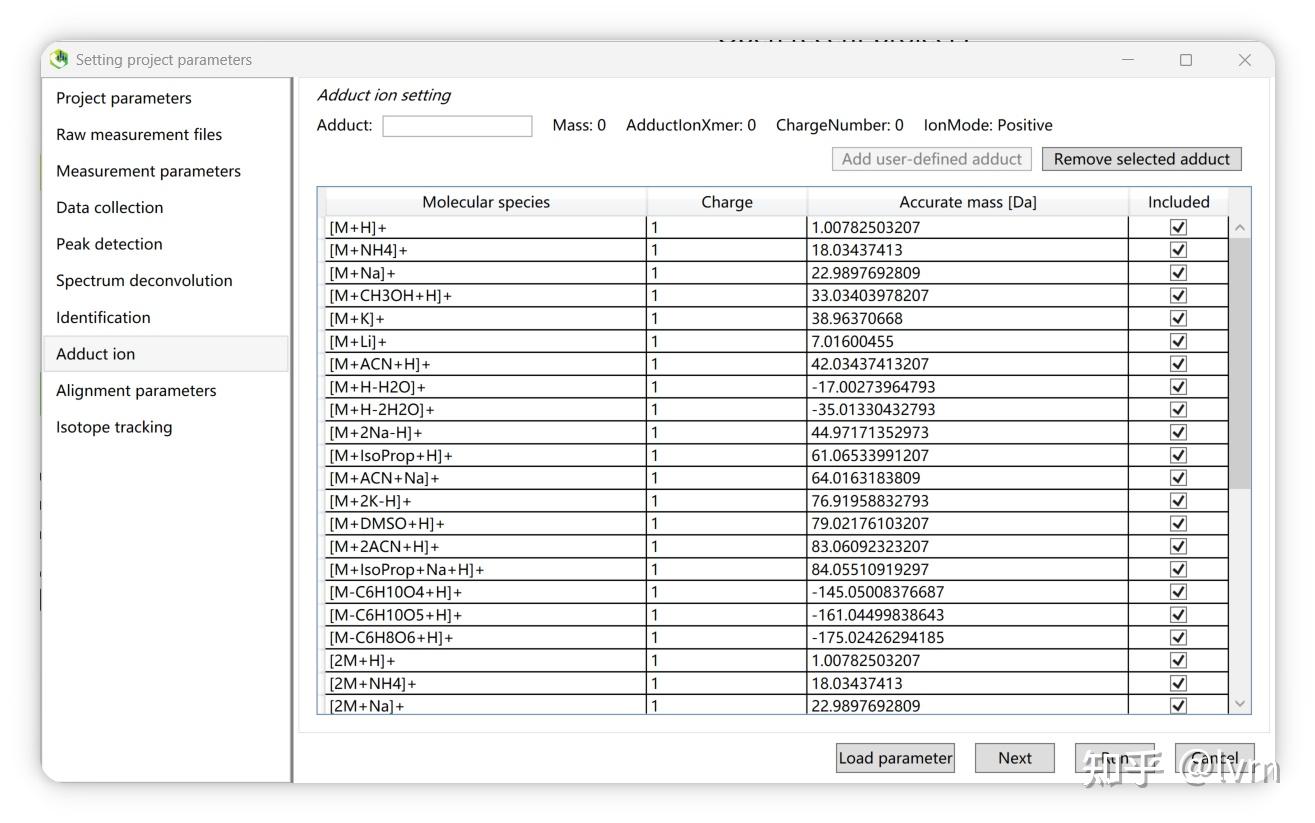
Task: Toggle Included checkbox for [M+K]+
Action: [1178, 319]
